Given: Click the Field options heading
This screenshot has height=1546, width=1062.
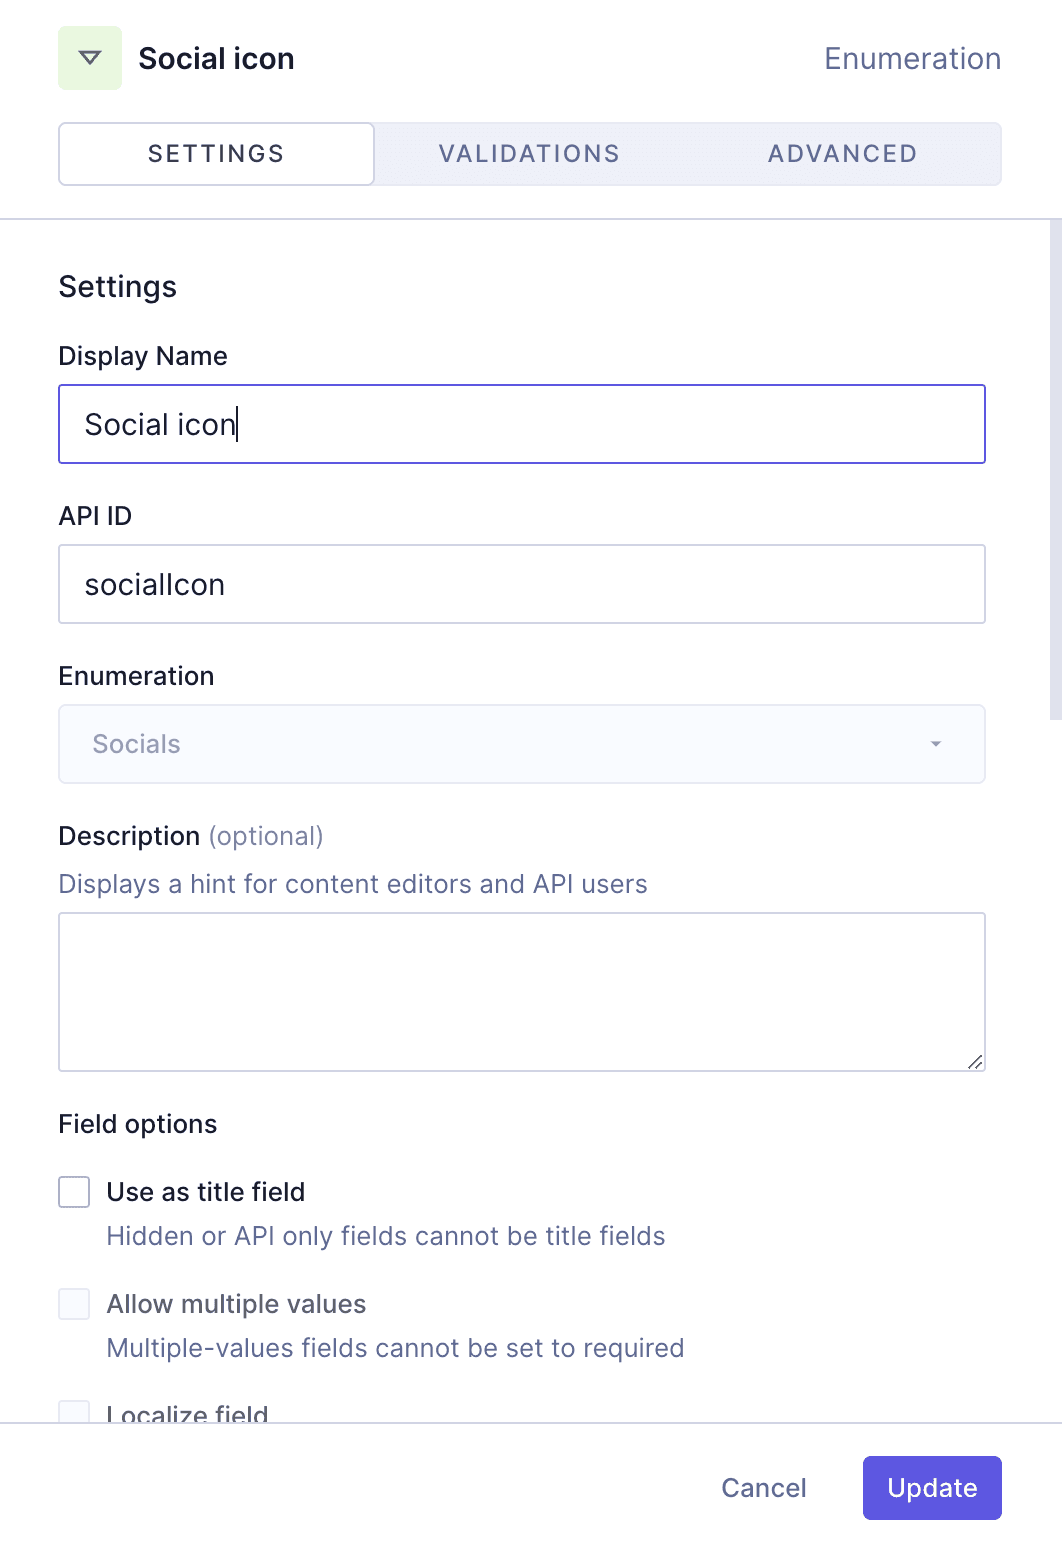Looking at the screenshot, I should (x=137, y=1124).
